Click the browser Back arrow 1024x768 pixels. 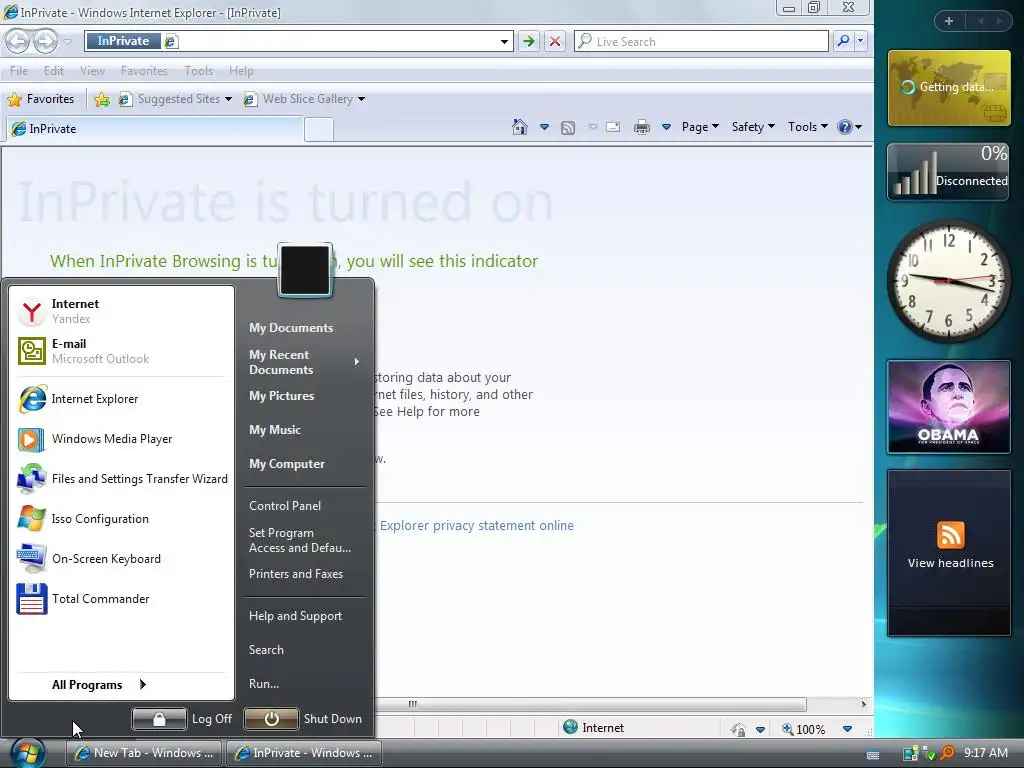[18, 42]
